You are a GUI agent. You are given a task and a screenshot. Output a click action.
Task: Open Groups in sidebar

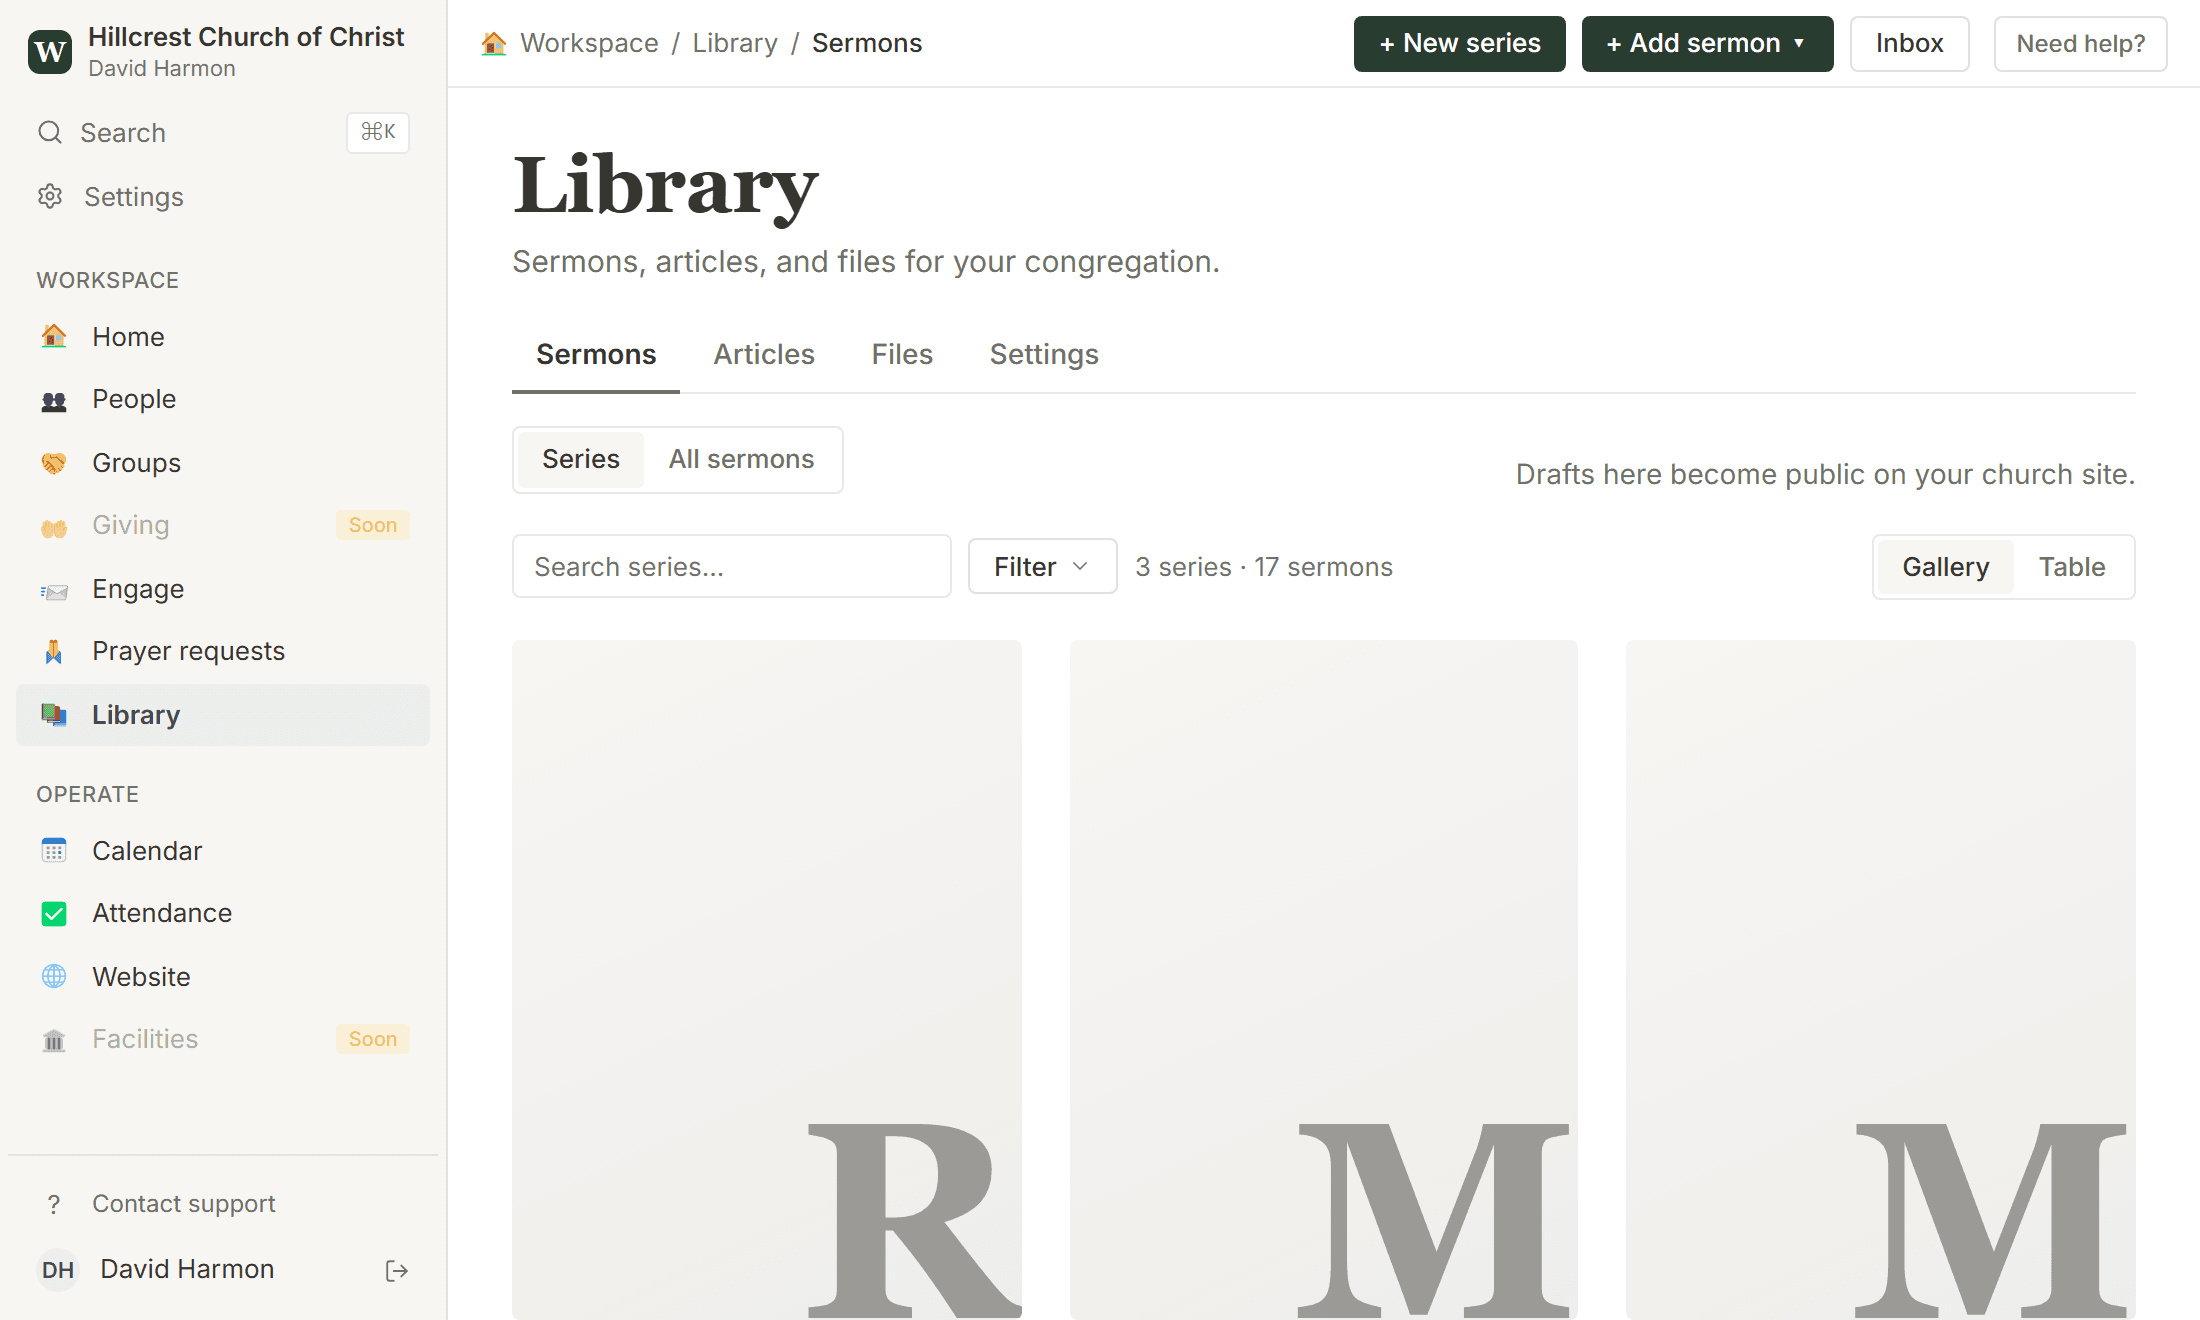click(223, 463)
